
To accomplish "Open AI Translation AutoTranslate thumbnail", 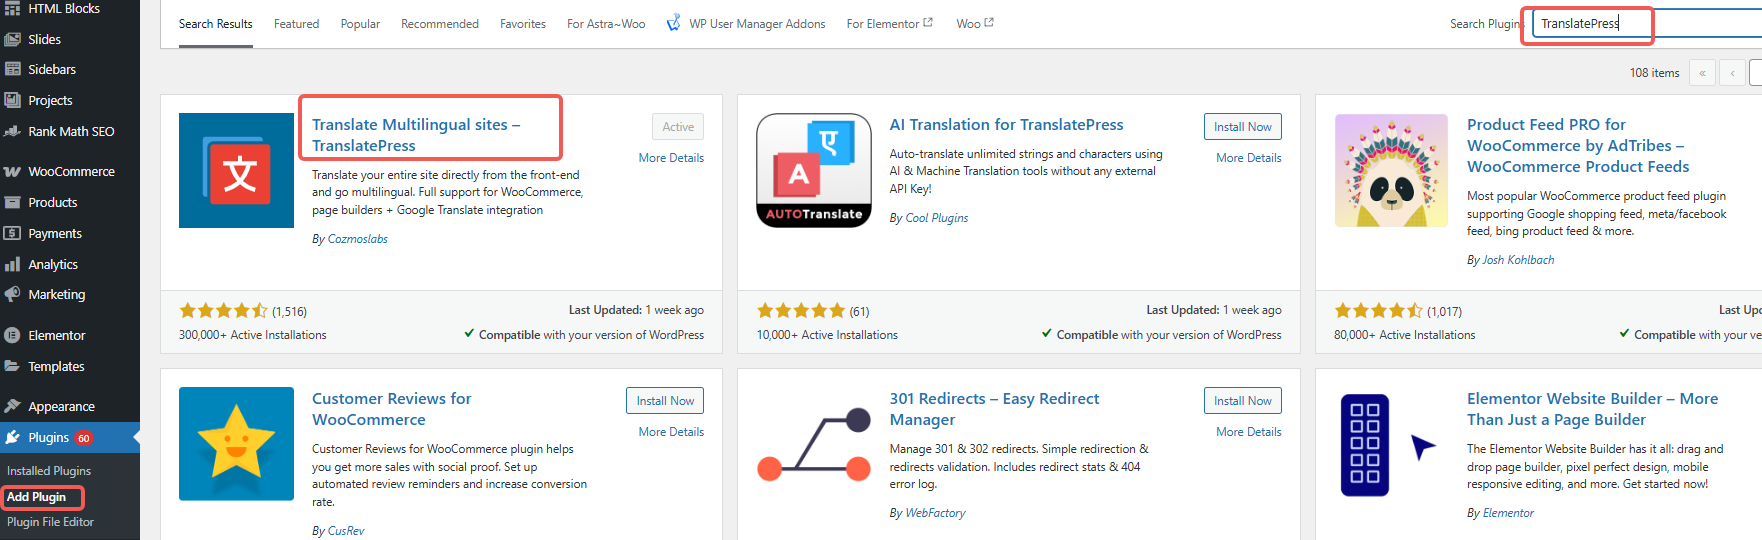I will coord(814,171).
